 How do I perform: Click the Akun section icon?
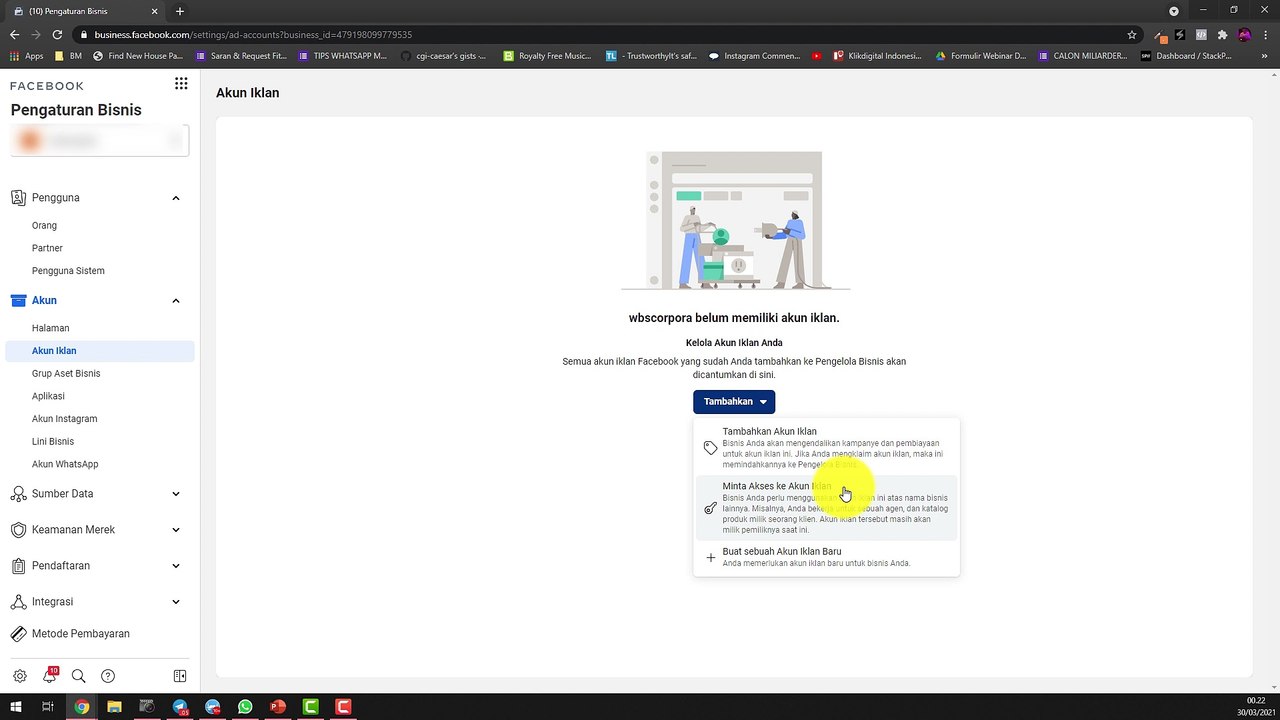click(18, 300)
